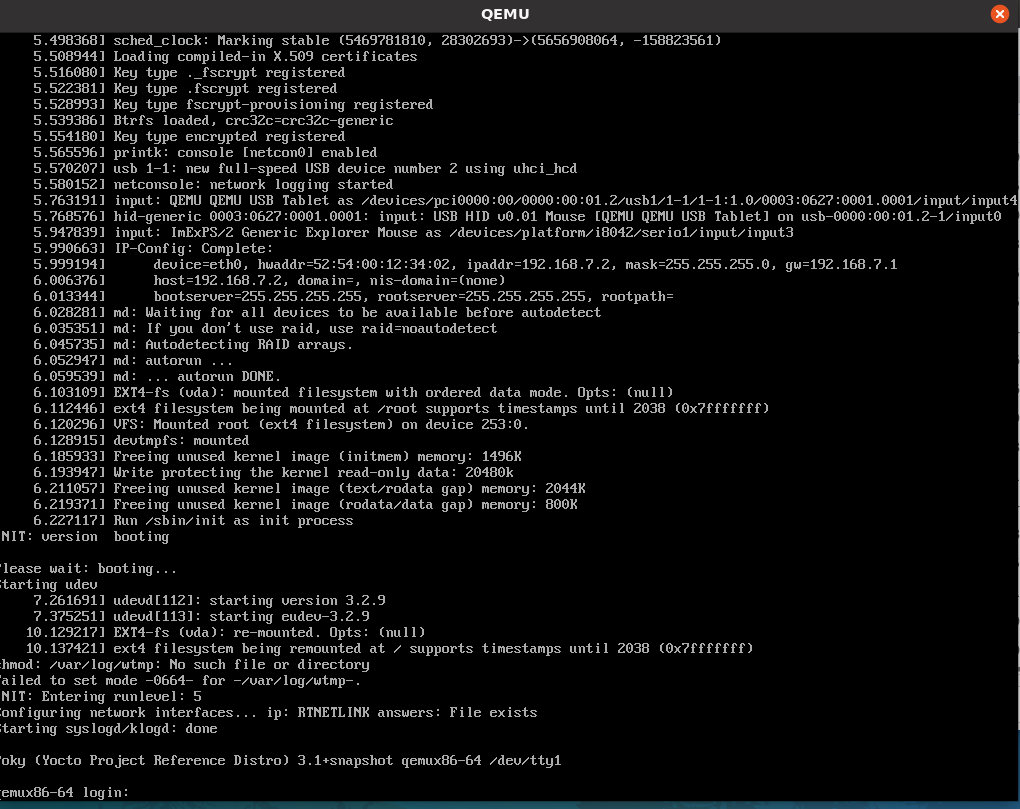Click 'devtmpfs: mounted' line
This screenshot has height=809, width=1020.
(141, 441)
